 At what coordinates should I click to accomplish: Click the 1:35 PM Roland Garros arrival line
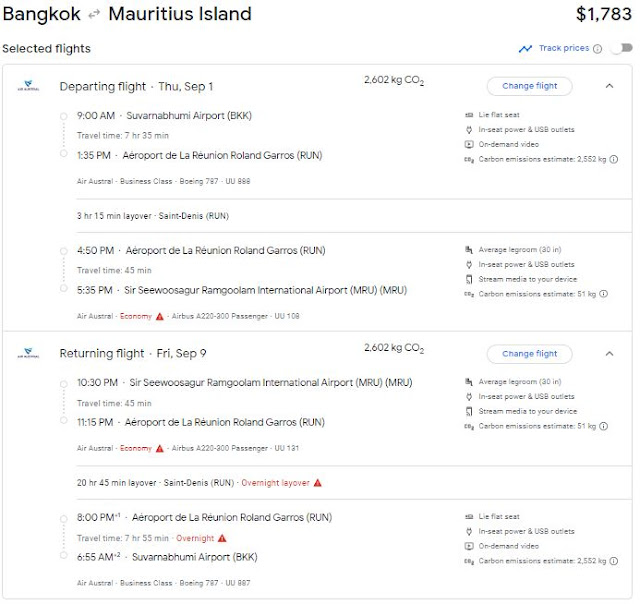point(200,155)
